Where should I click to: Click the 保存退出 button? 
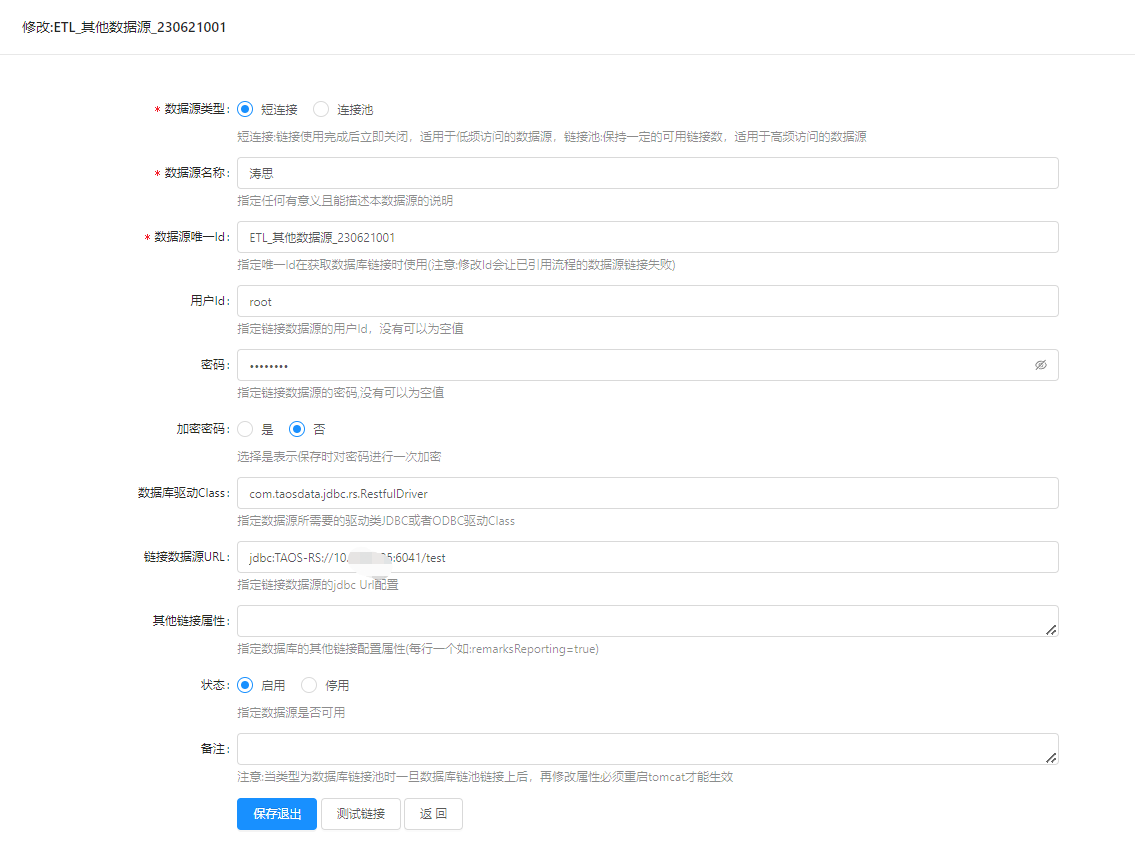click(277, 814)
